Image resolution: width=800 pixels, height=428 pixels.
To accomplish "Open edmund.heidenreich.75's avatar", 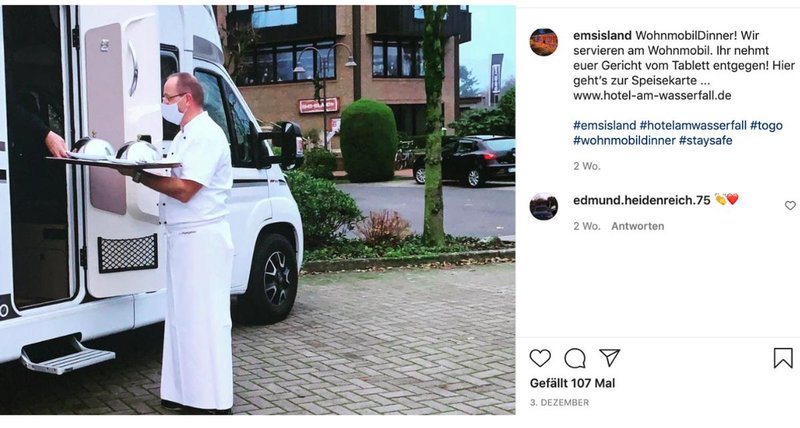I will click(x=543, y=206).
